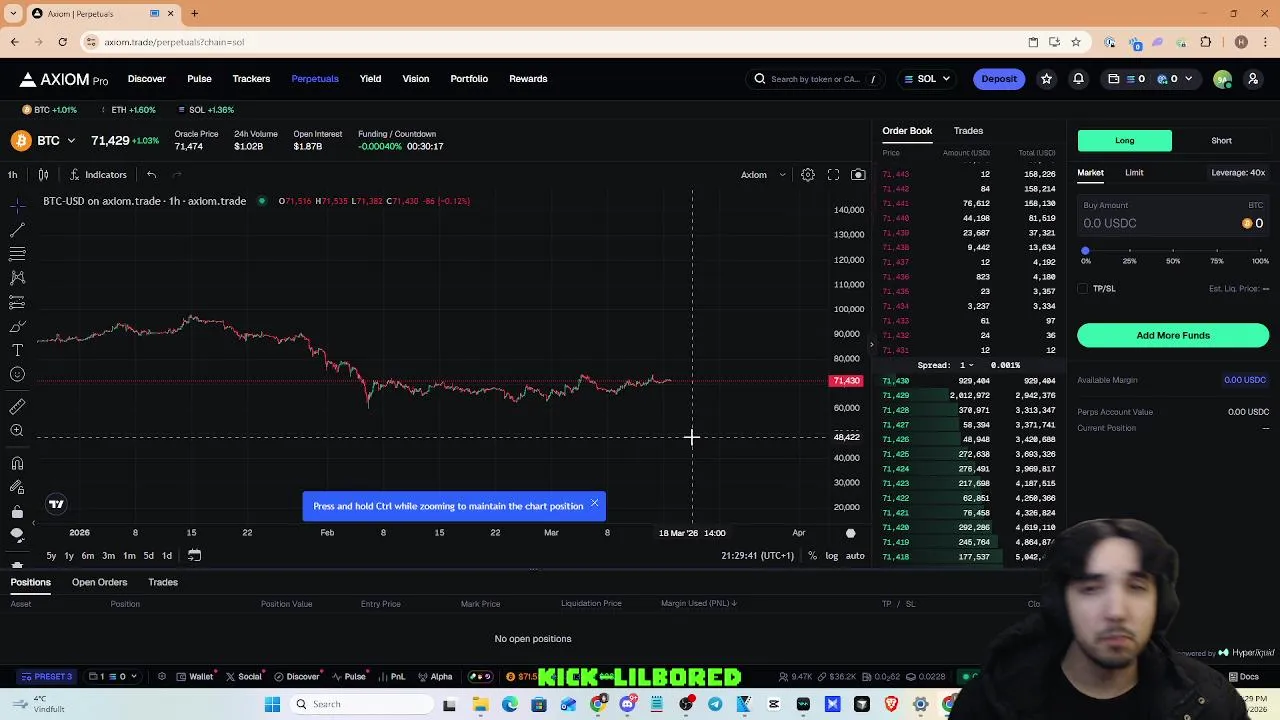Select the zoom in tool

pyautogui.click(x=17, y=430)
